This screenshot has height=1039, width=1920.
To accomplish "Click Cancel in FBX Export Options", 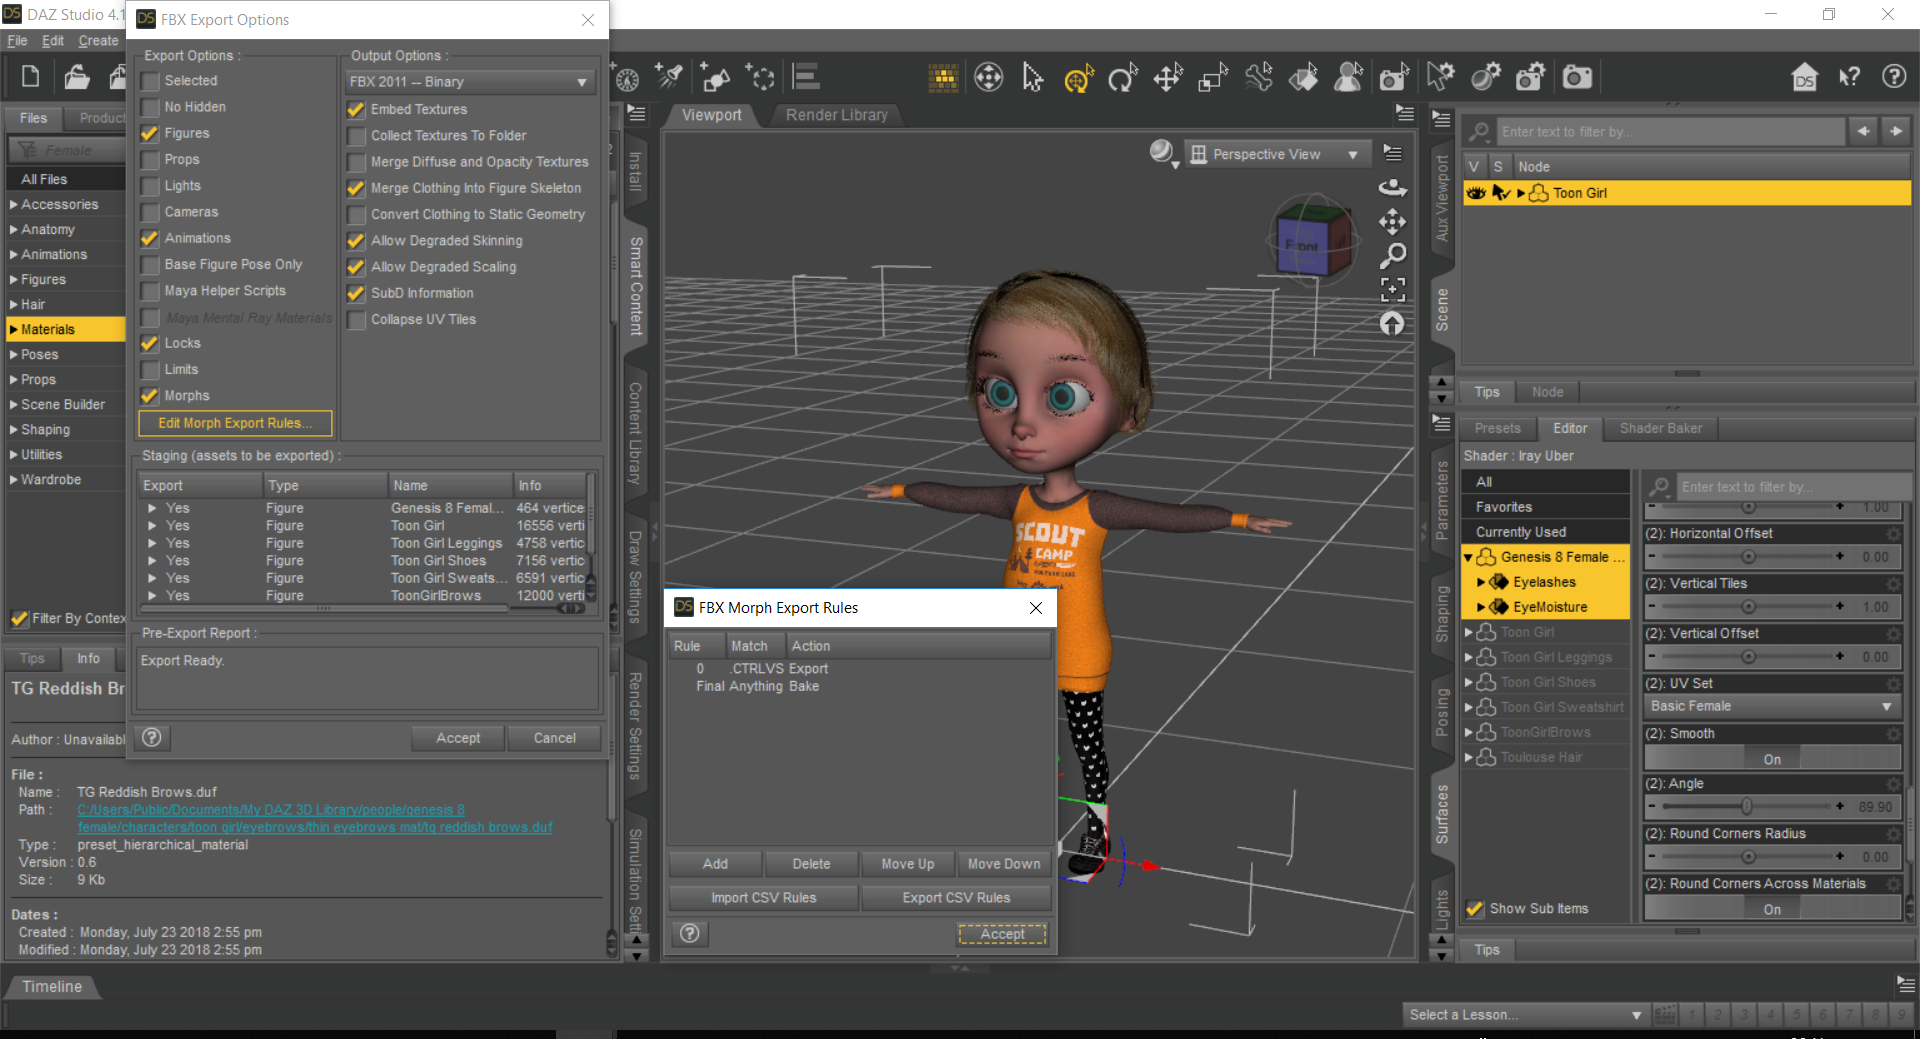I will pos(554,738).
